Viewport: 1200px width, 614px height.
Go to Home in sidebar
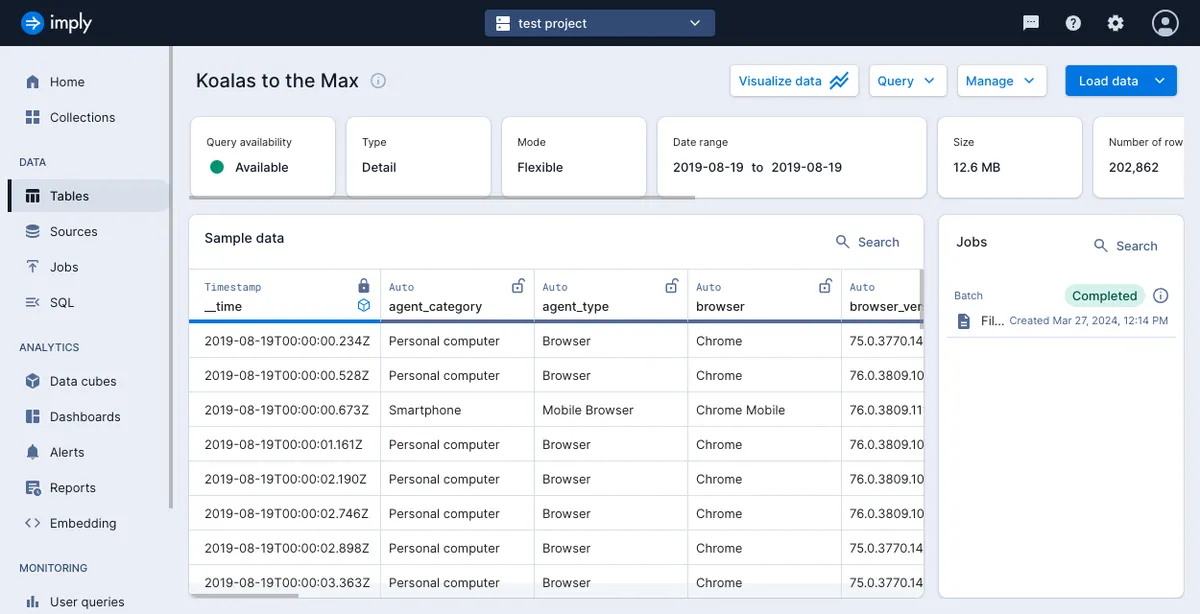[x=67, y=82]
